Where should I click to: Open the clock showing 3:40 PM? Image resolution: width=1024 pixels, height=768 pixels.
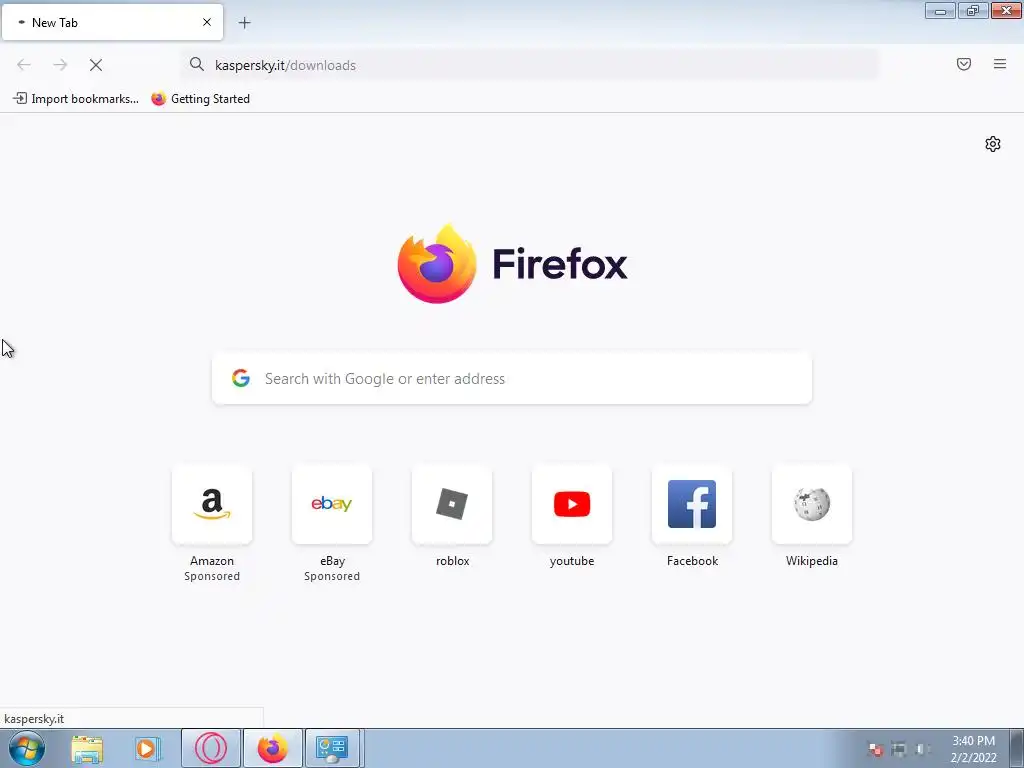[x=974, y=749]
